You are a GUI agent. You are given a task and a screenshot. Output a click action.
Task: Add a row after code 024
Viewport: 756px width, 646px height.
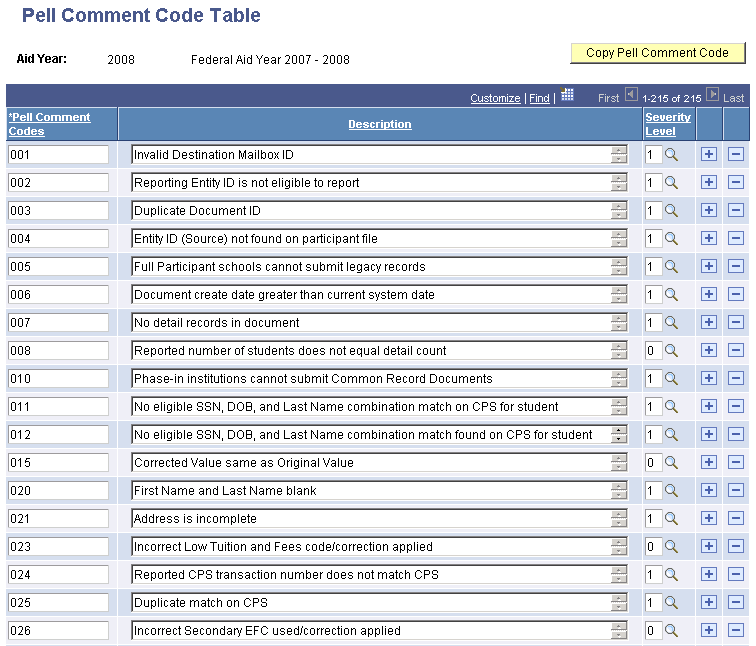709,574
